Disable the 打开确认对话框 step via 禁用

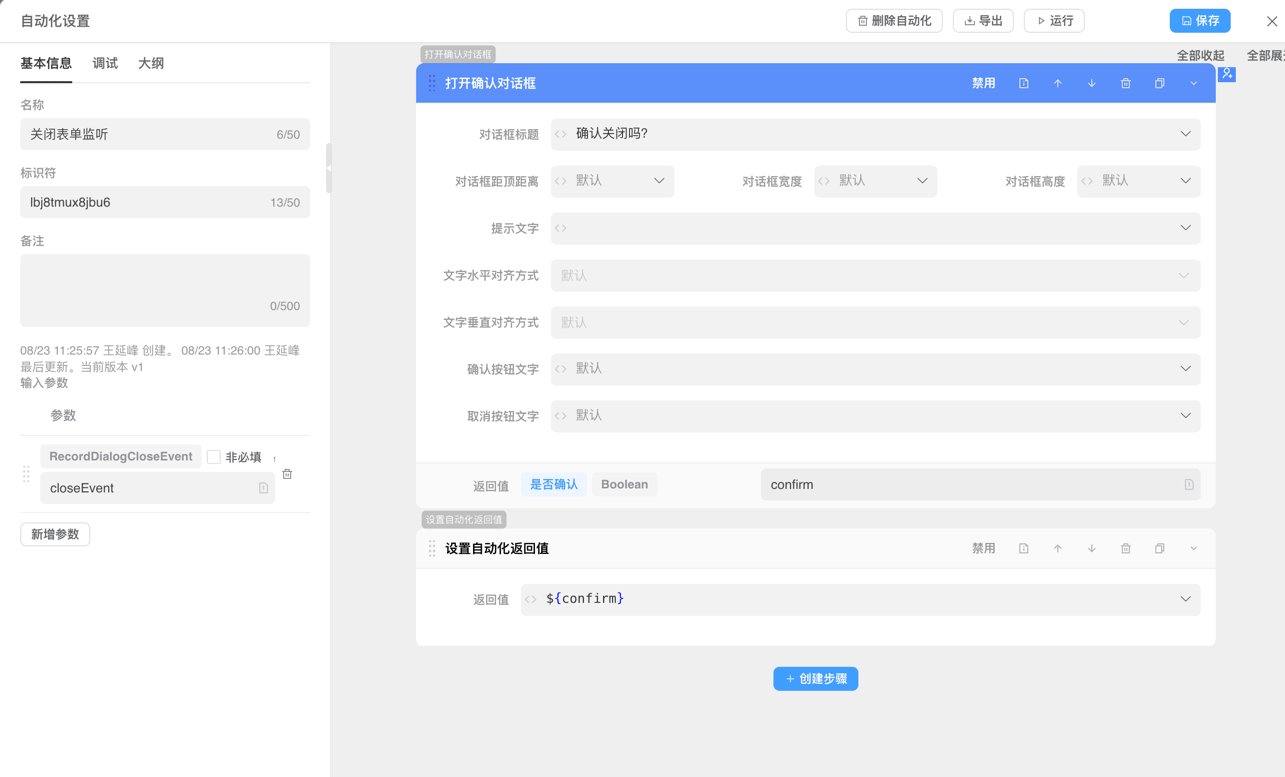coord(984,83)
